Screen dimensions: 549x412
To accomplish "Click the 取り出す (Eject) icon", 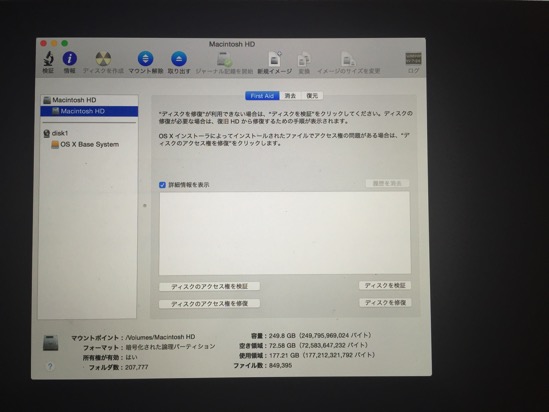I will tap(179, 59).
